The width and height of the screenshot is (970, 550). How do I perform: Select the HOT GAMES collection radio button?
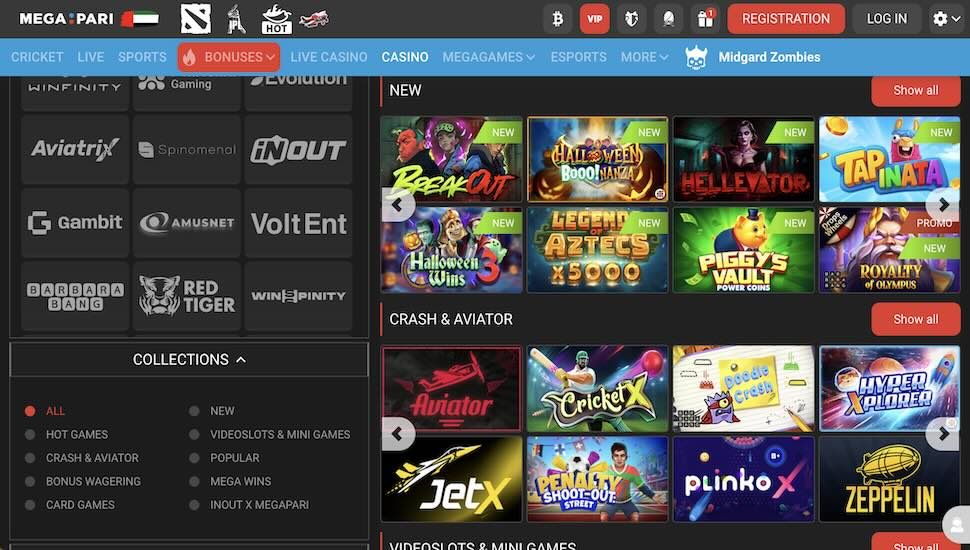pyautogui.click(x=30, y=434)
